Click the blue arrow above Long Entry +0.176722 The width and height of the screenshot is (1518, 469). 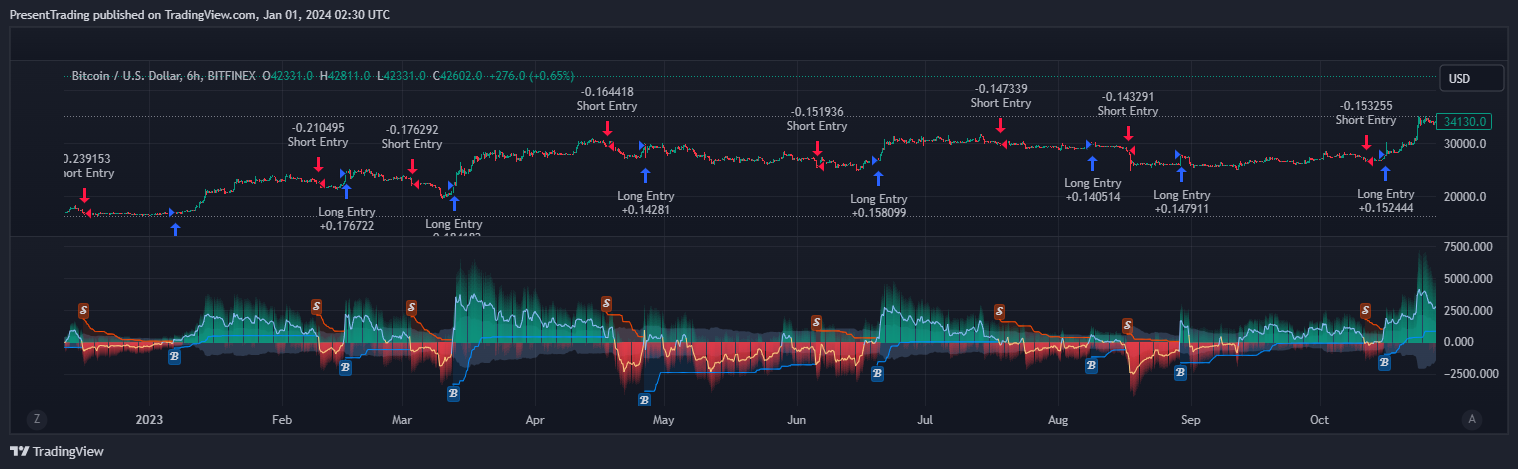click(x=346, y=191)
